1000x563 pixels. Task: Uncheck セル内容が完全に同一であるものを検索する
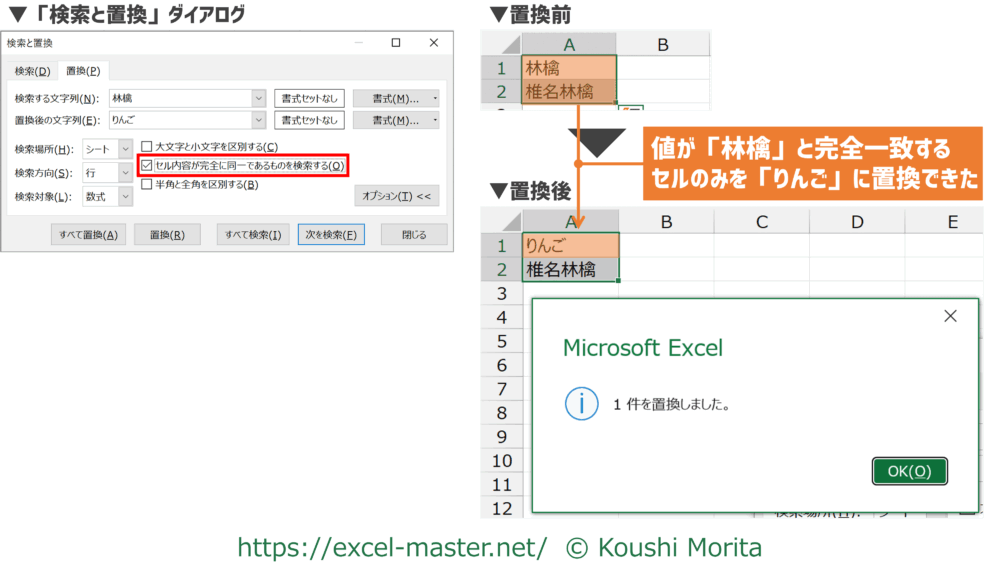click(x=147, y=165)
